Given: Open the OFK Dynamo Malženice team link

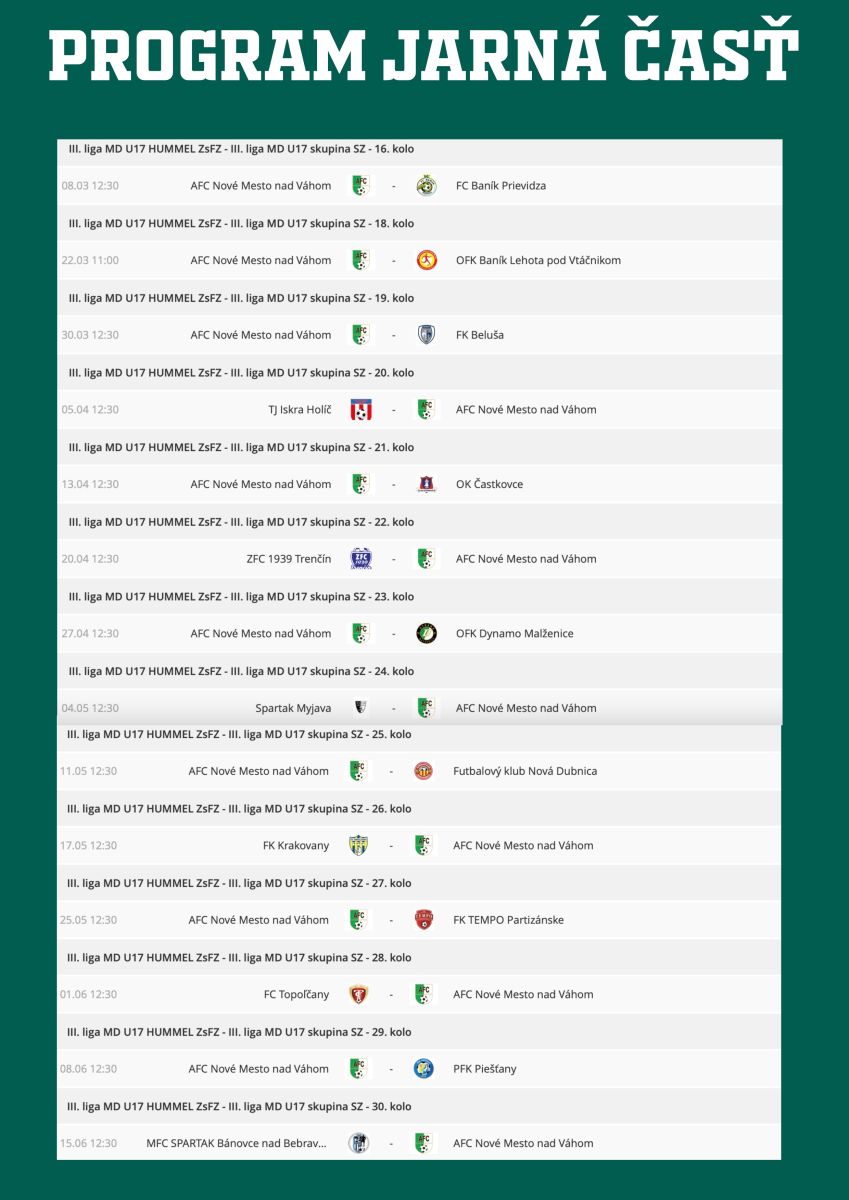Looking at the screenshot, I should click(515, 634).
